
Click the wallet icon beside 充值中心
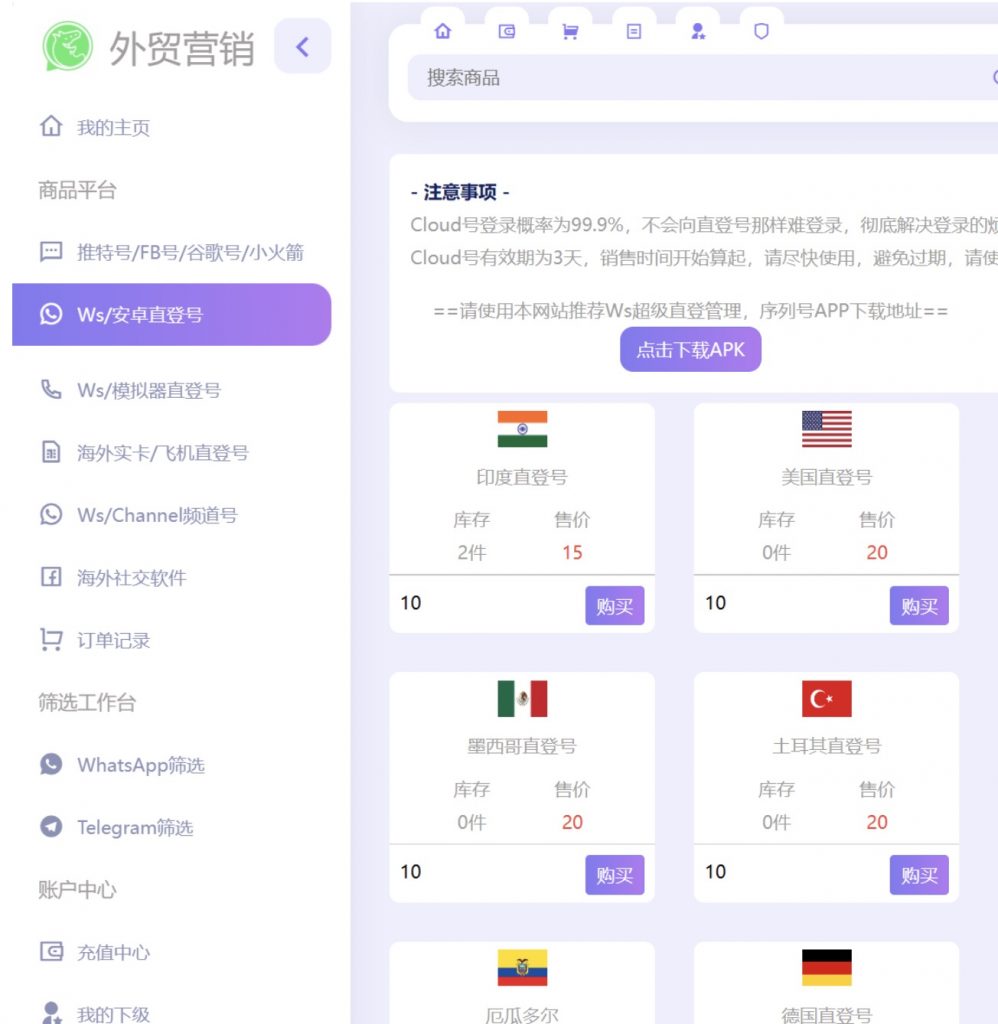point(51,952)
